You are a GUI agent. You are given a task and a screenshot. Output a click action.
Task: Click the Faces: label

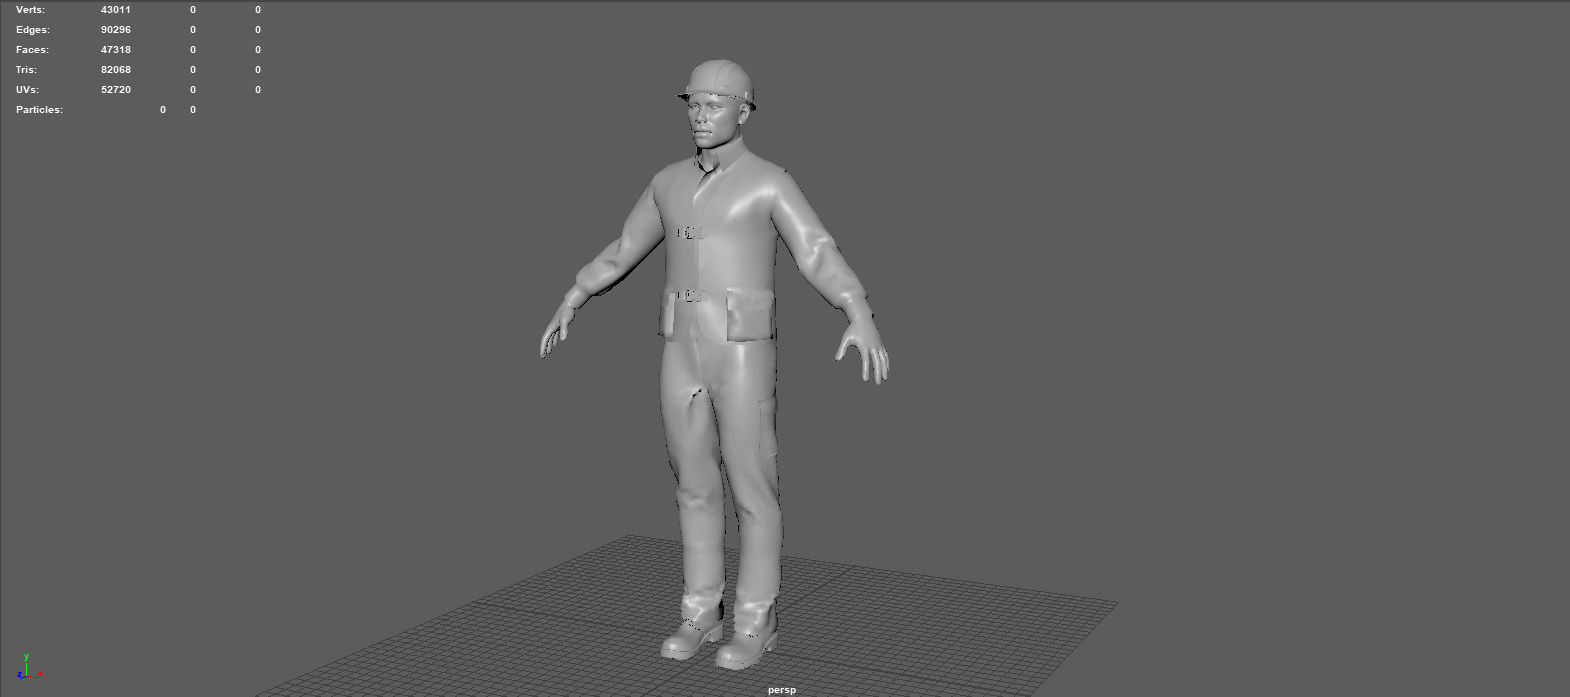coord(32,49)
